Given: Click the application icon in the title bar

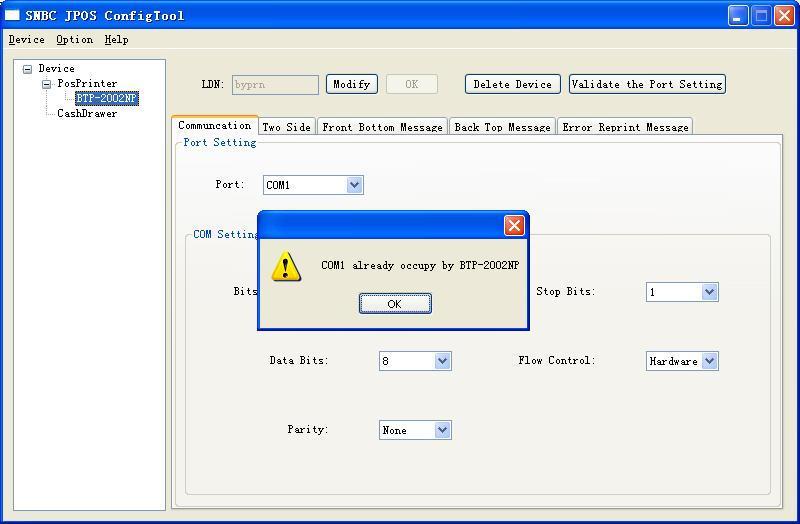Looking at the screenshot, I should click(11, 15).
